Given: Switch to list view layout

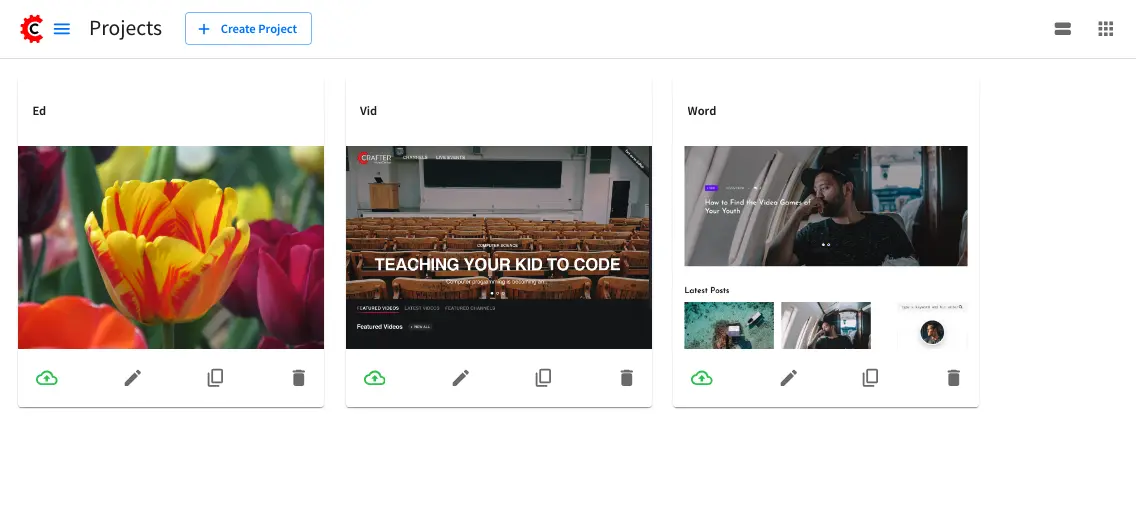Looking at the screenshot, I should pyautogui.click(x=1062, y=29).
